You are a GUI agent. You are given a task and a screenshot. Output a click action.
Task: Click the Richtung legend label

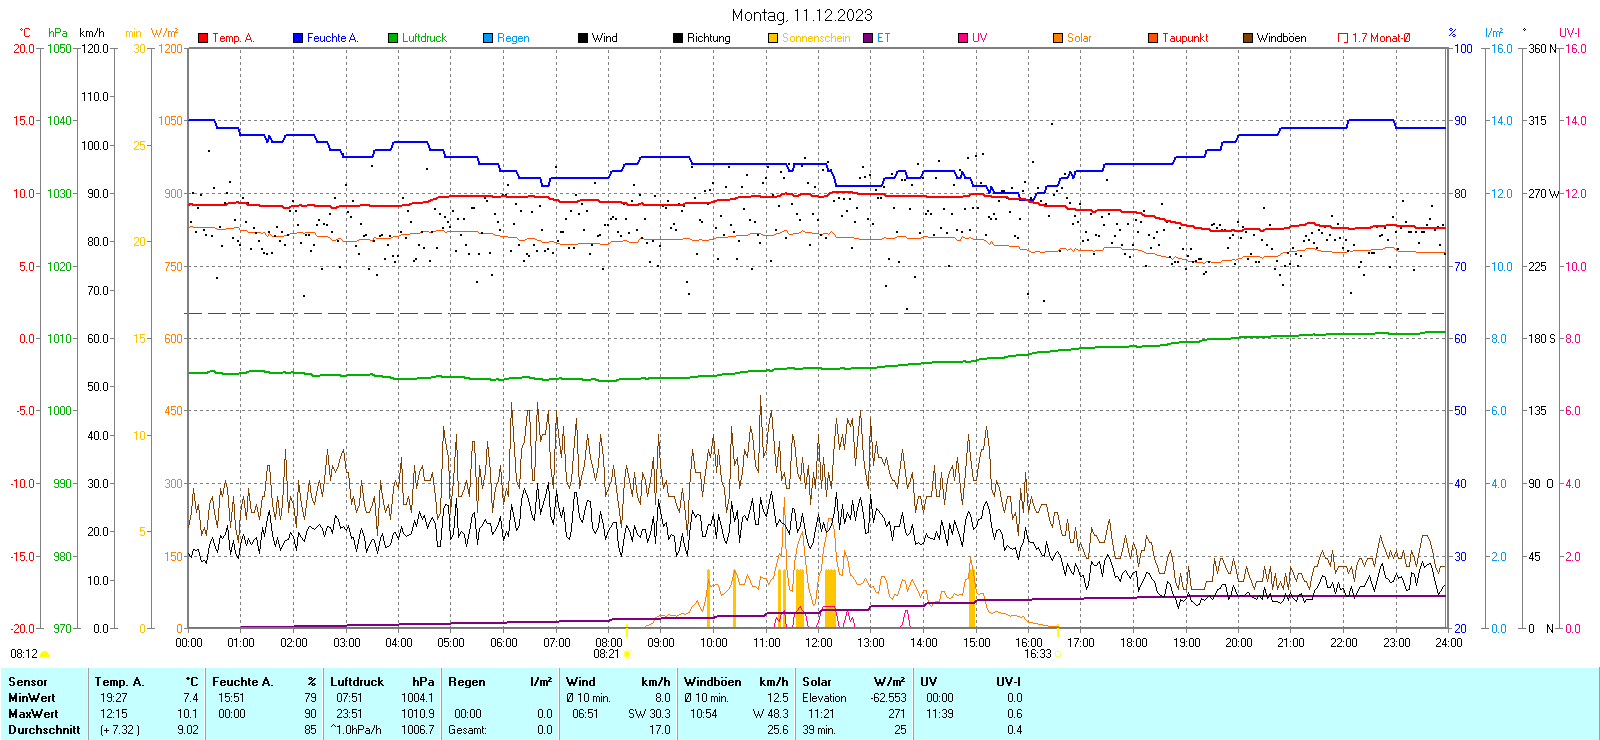pyautogui.click(x=708, y=38)
